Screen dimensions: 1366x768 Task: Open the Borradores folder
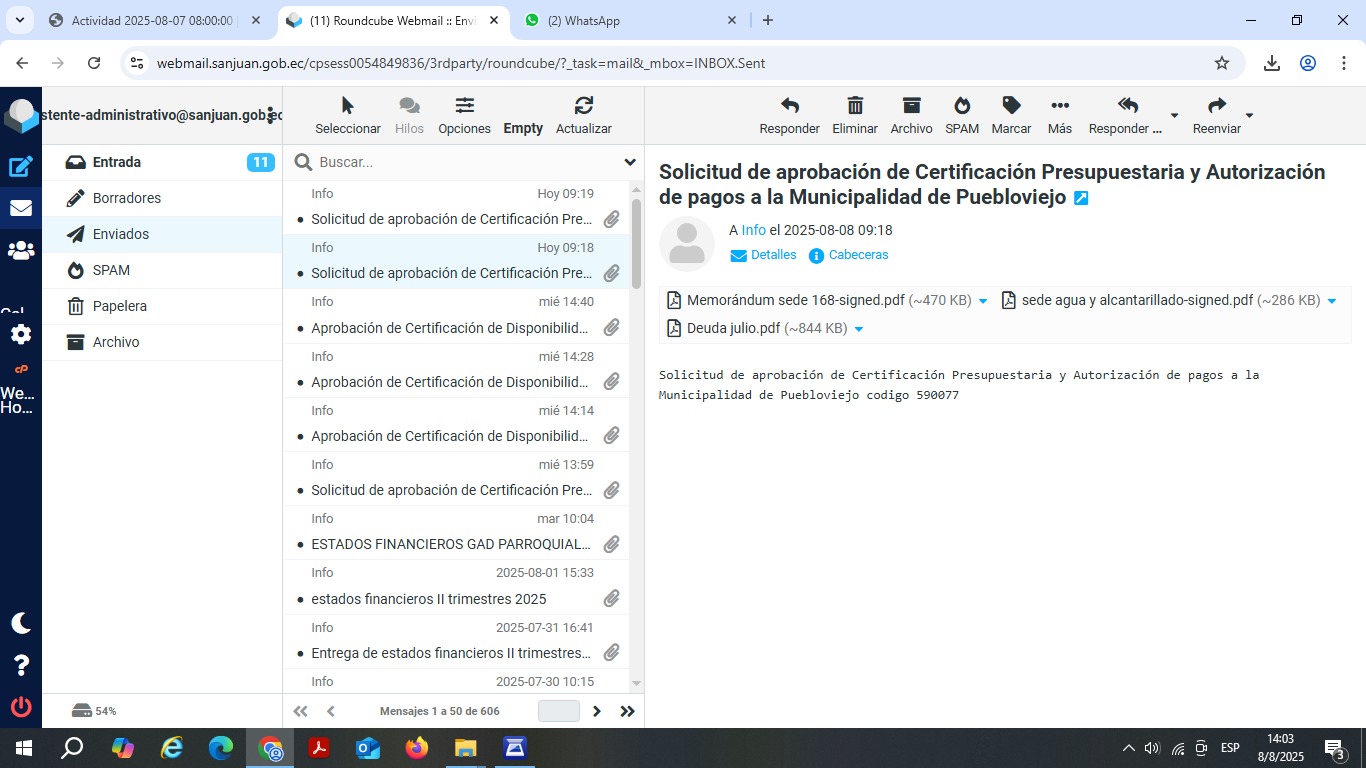tap(127, 198)
